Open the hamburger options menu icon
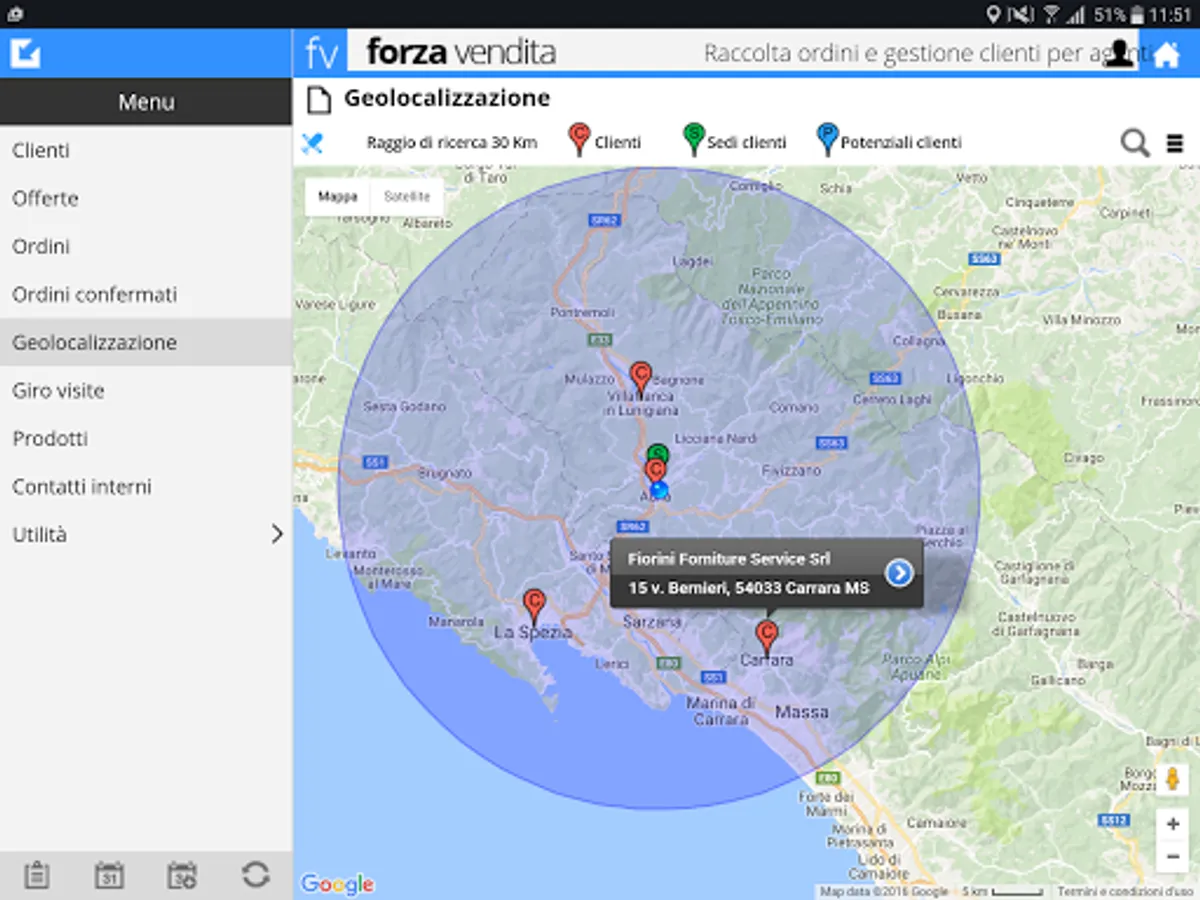This screenshot has width=1200, height=900. [1175, 144]
